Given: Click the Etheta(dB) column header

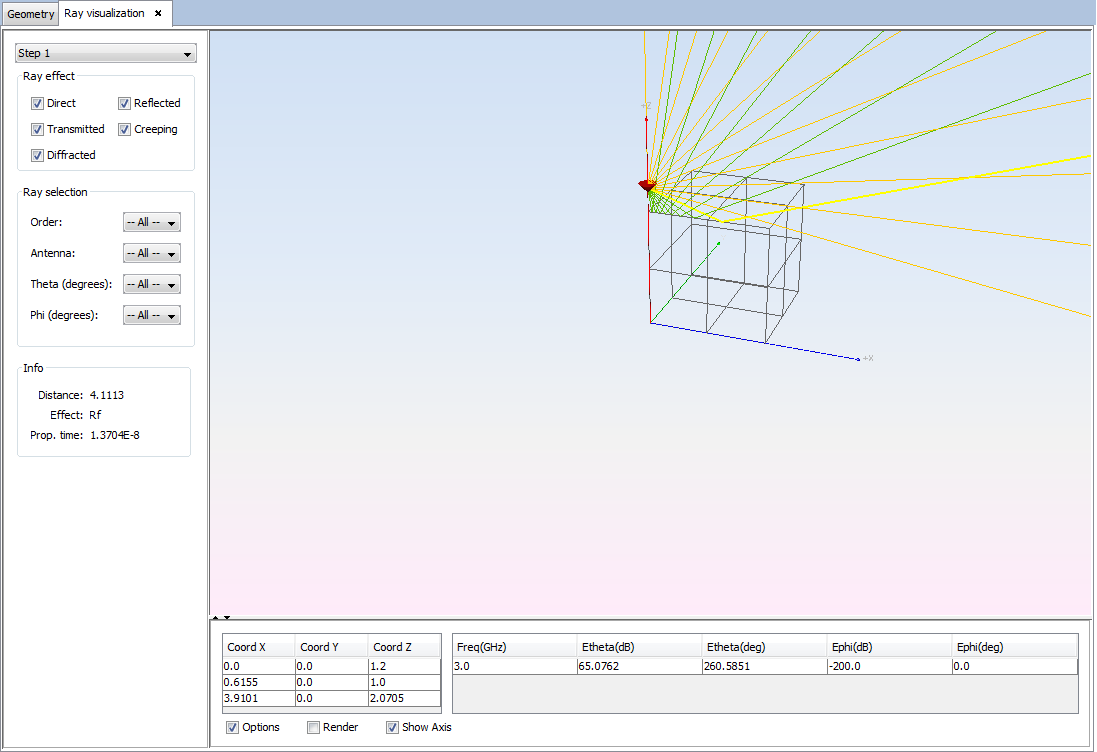Looking at the screenshot, I should pos(639,647).
